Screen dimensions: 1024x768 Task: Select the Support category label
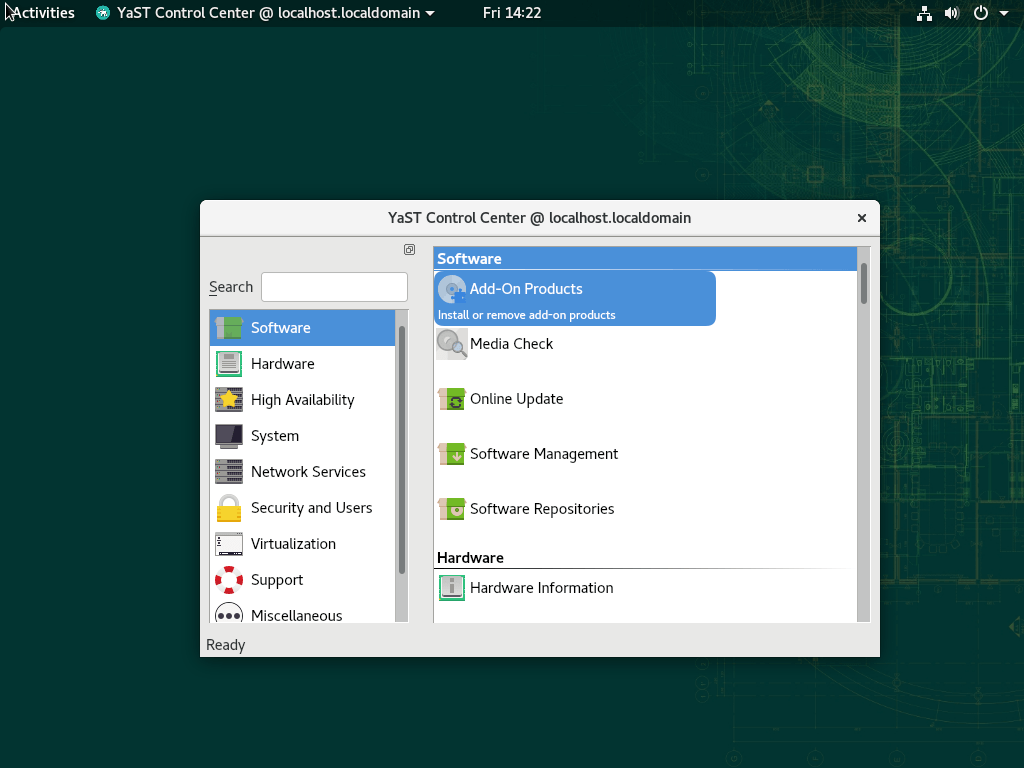(x=277, y=580)
